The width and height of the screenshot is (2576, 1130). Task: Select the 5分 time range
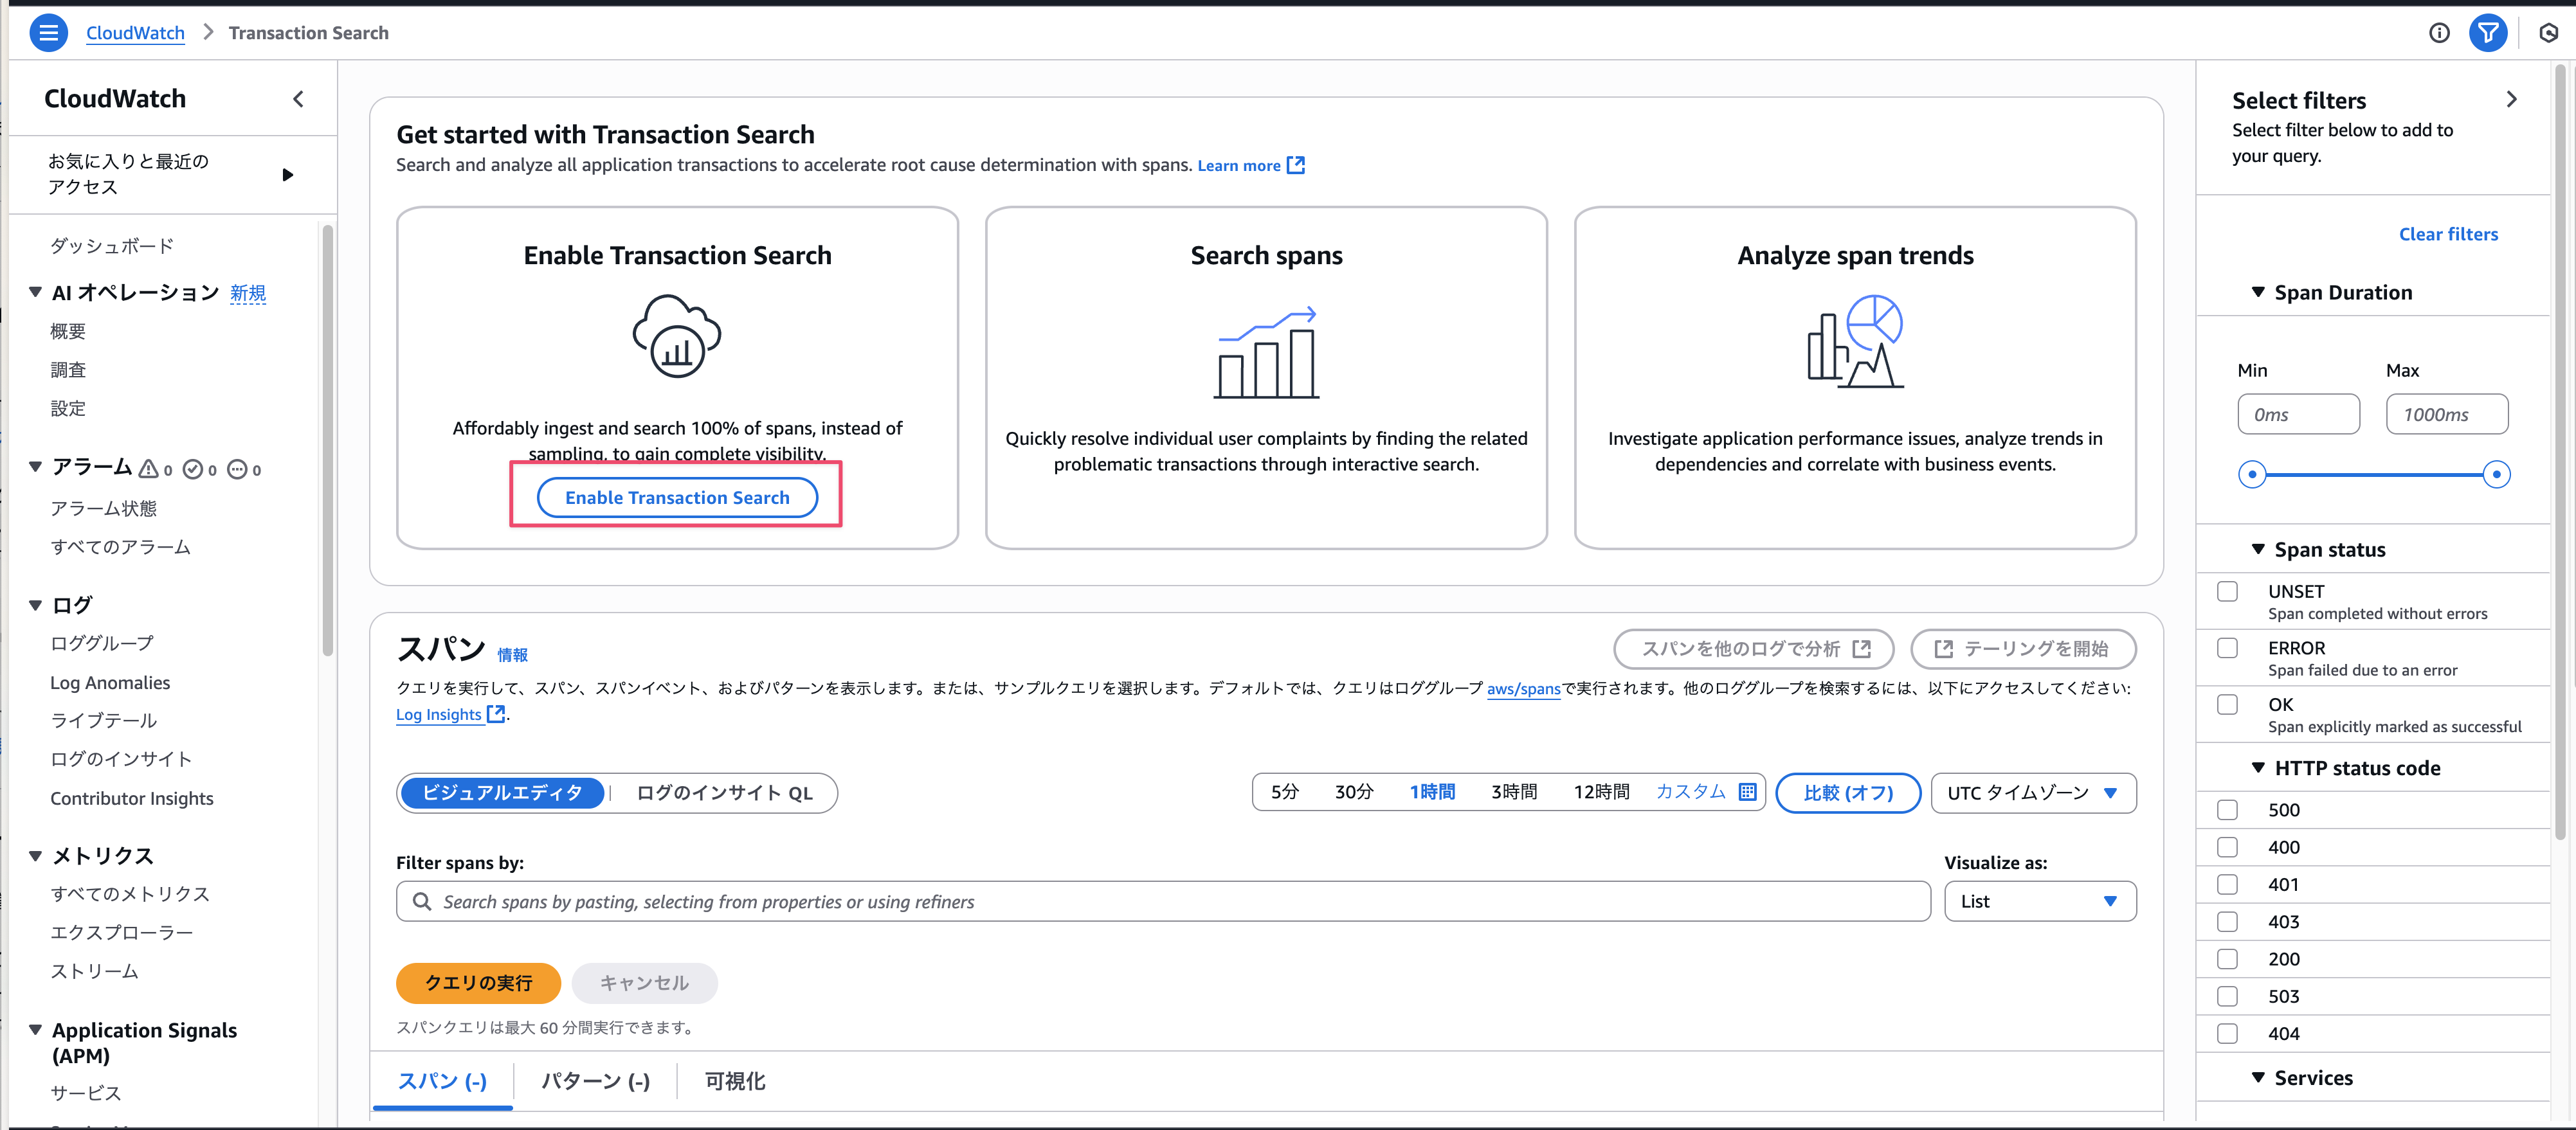[x=1285, y=792]
